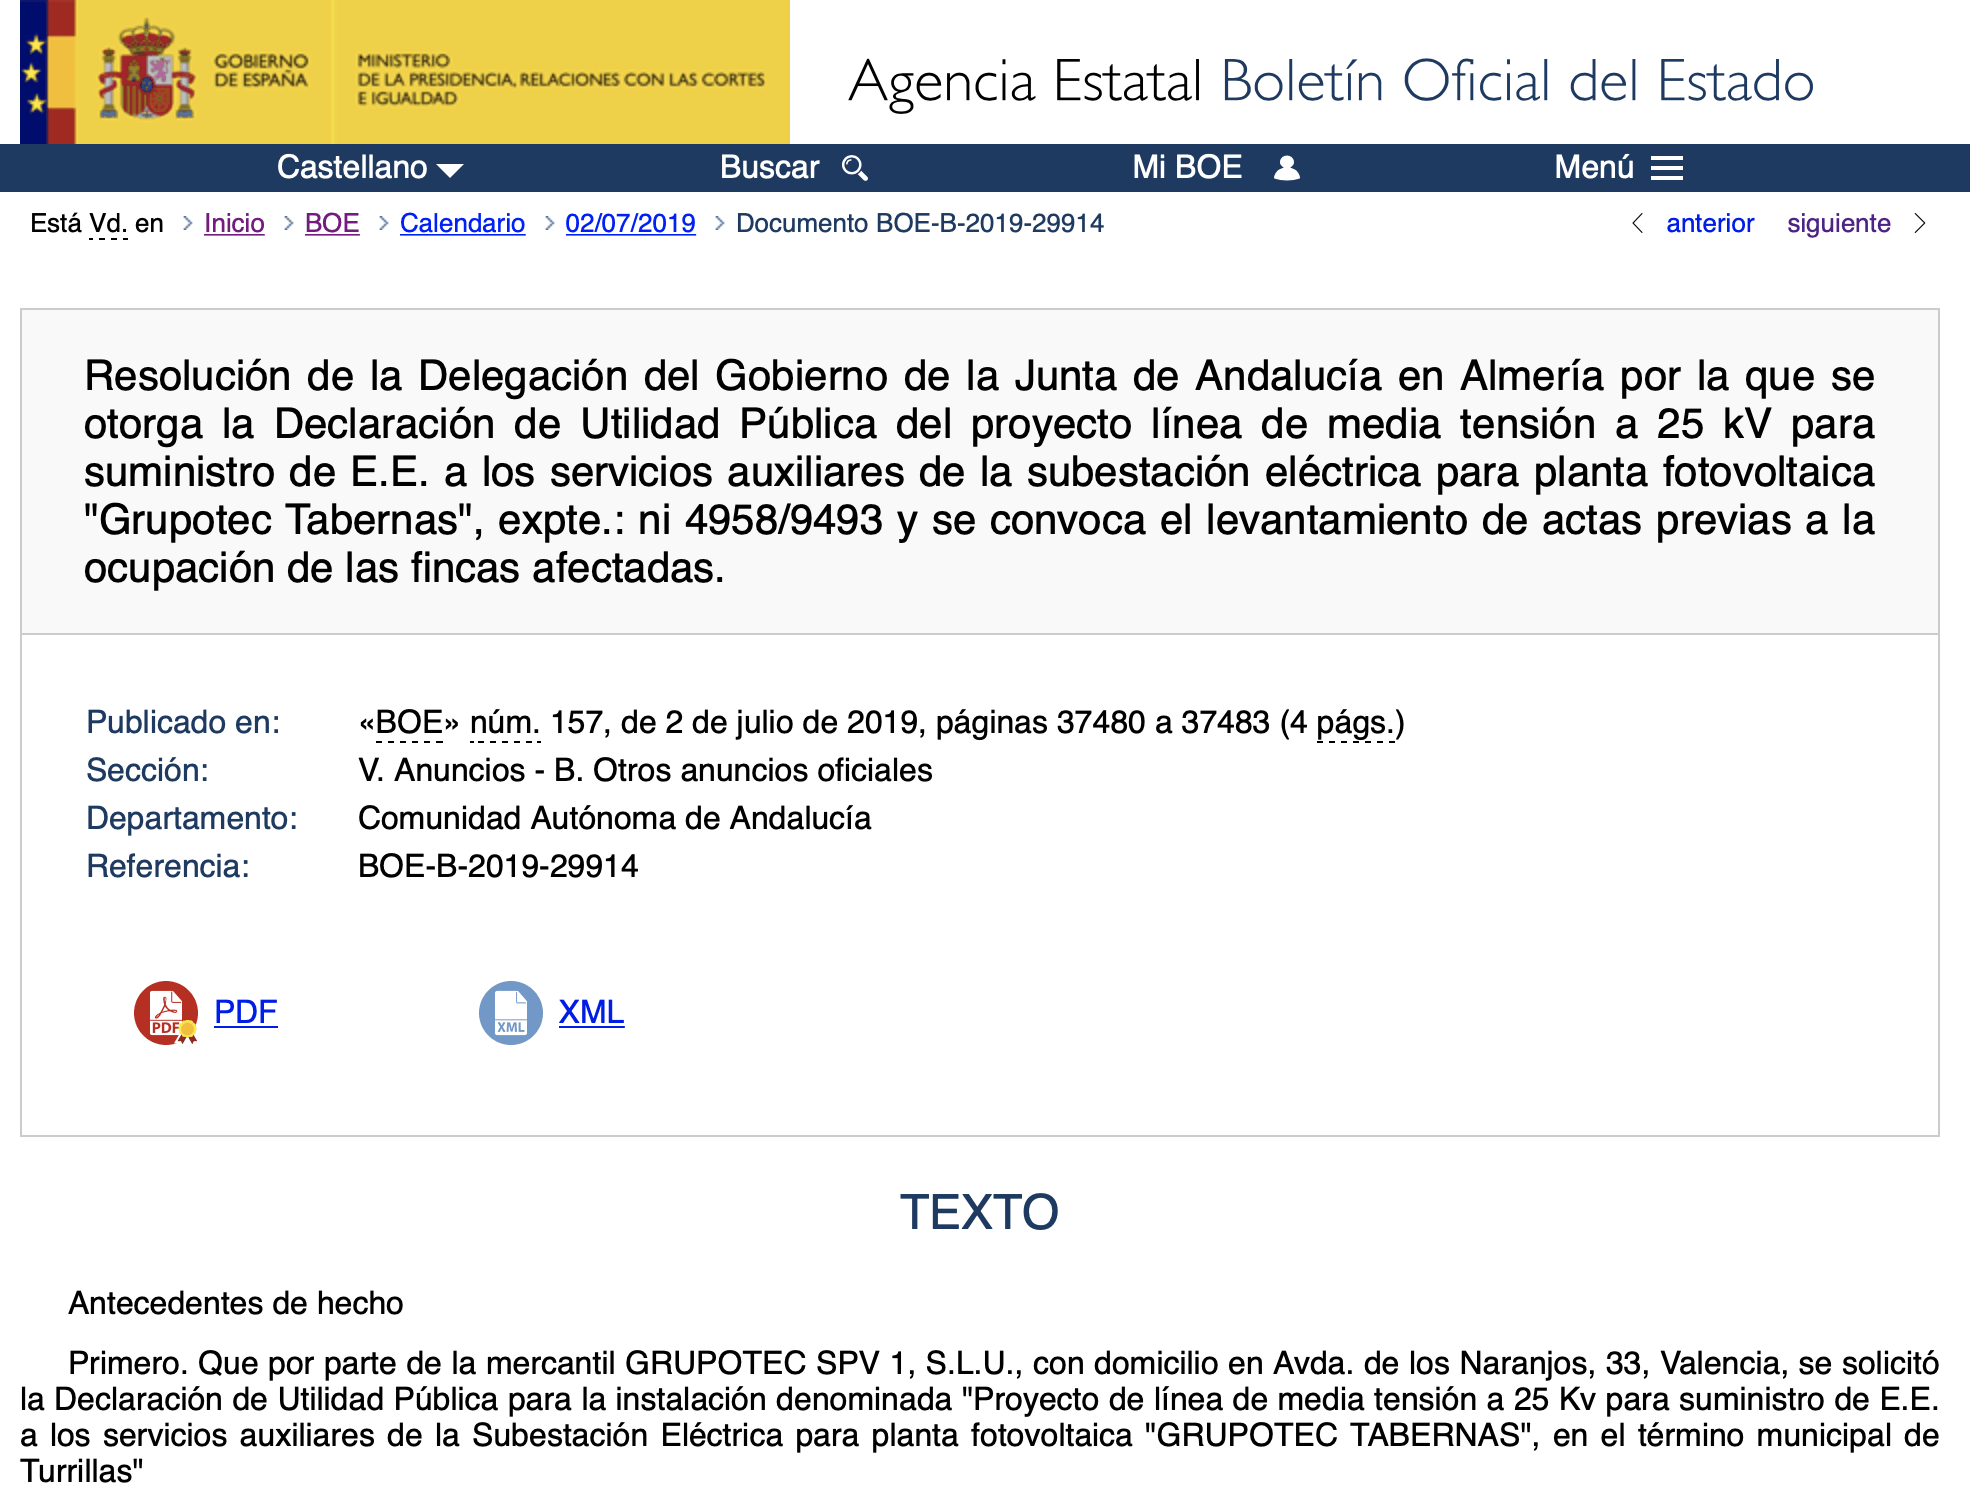This screenshot has width=1970, height=1506.
Task: Open the Menú navigation item
Action: [1619, 168]
